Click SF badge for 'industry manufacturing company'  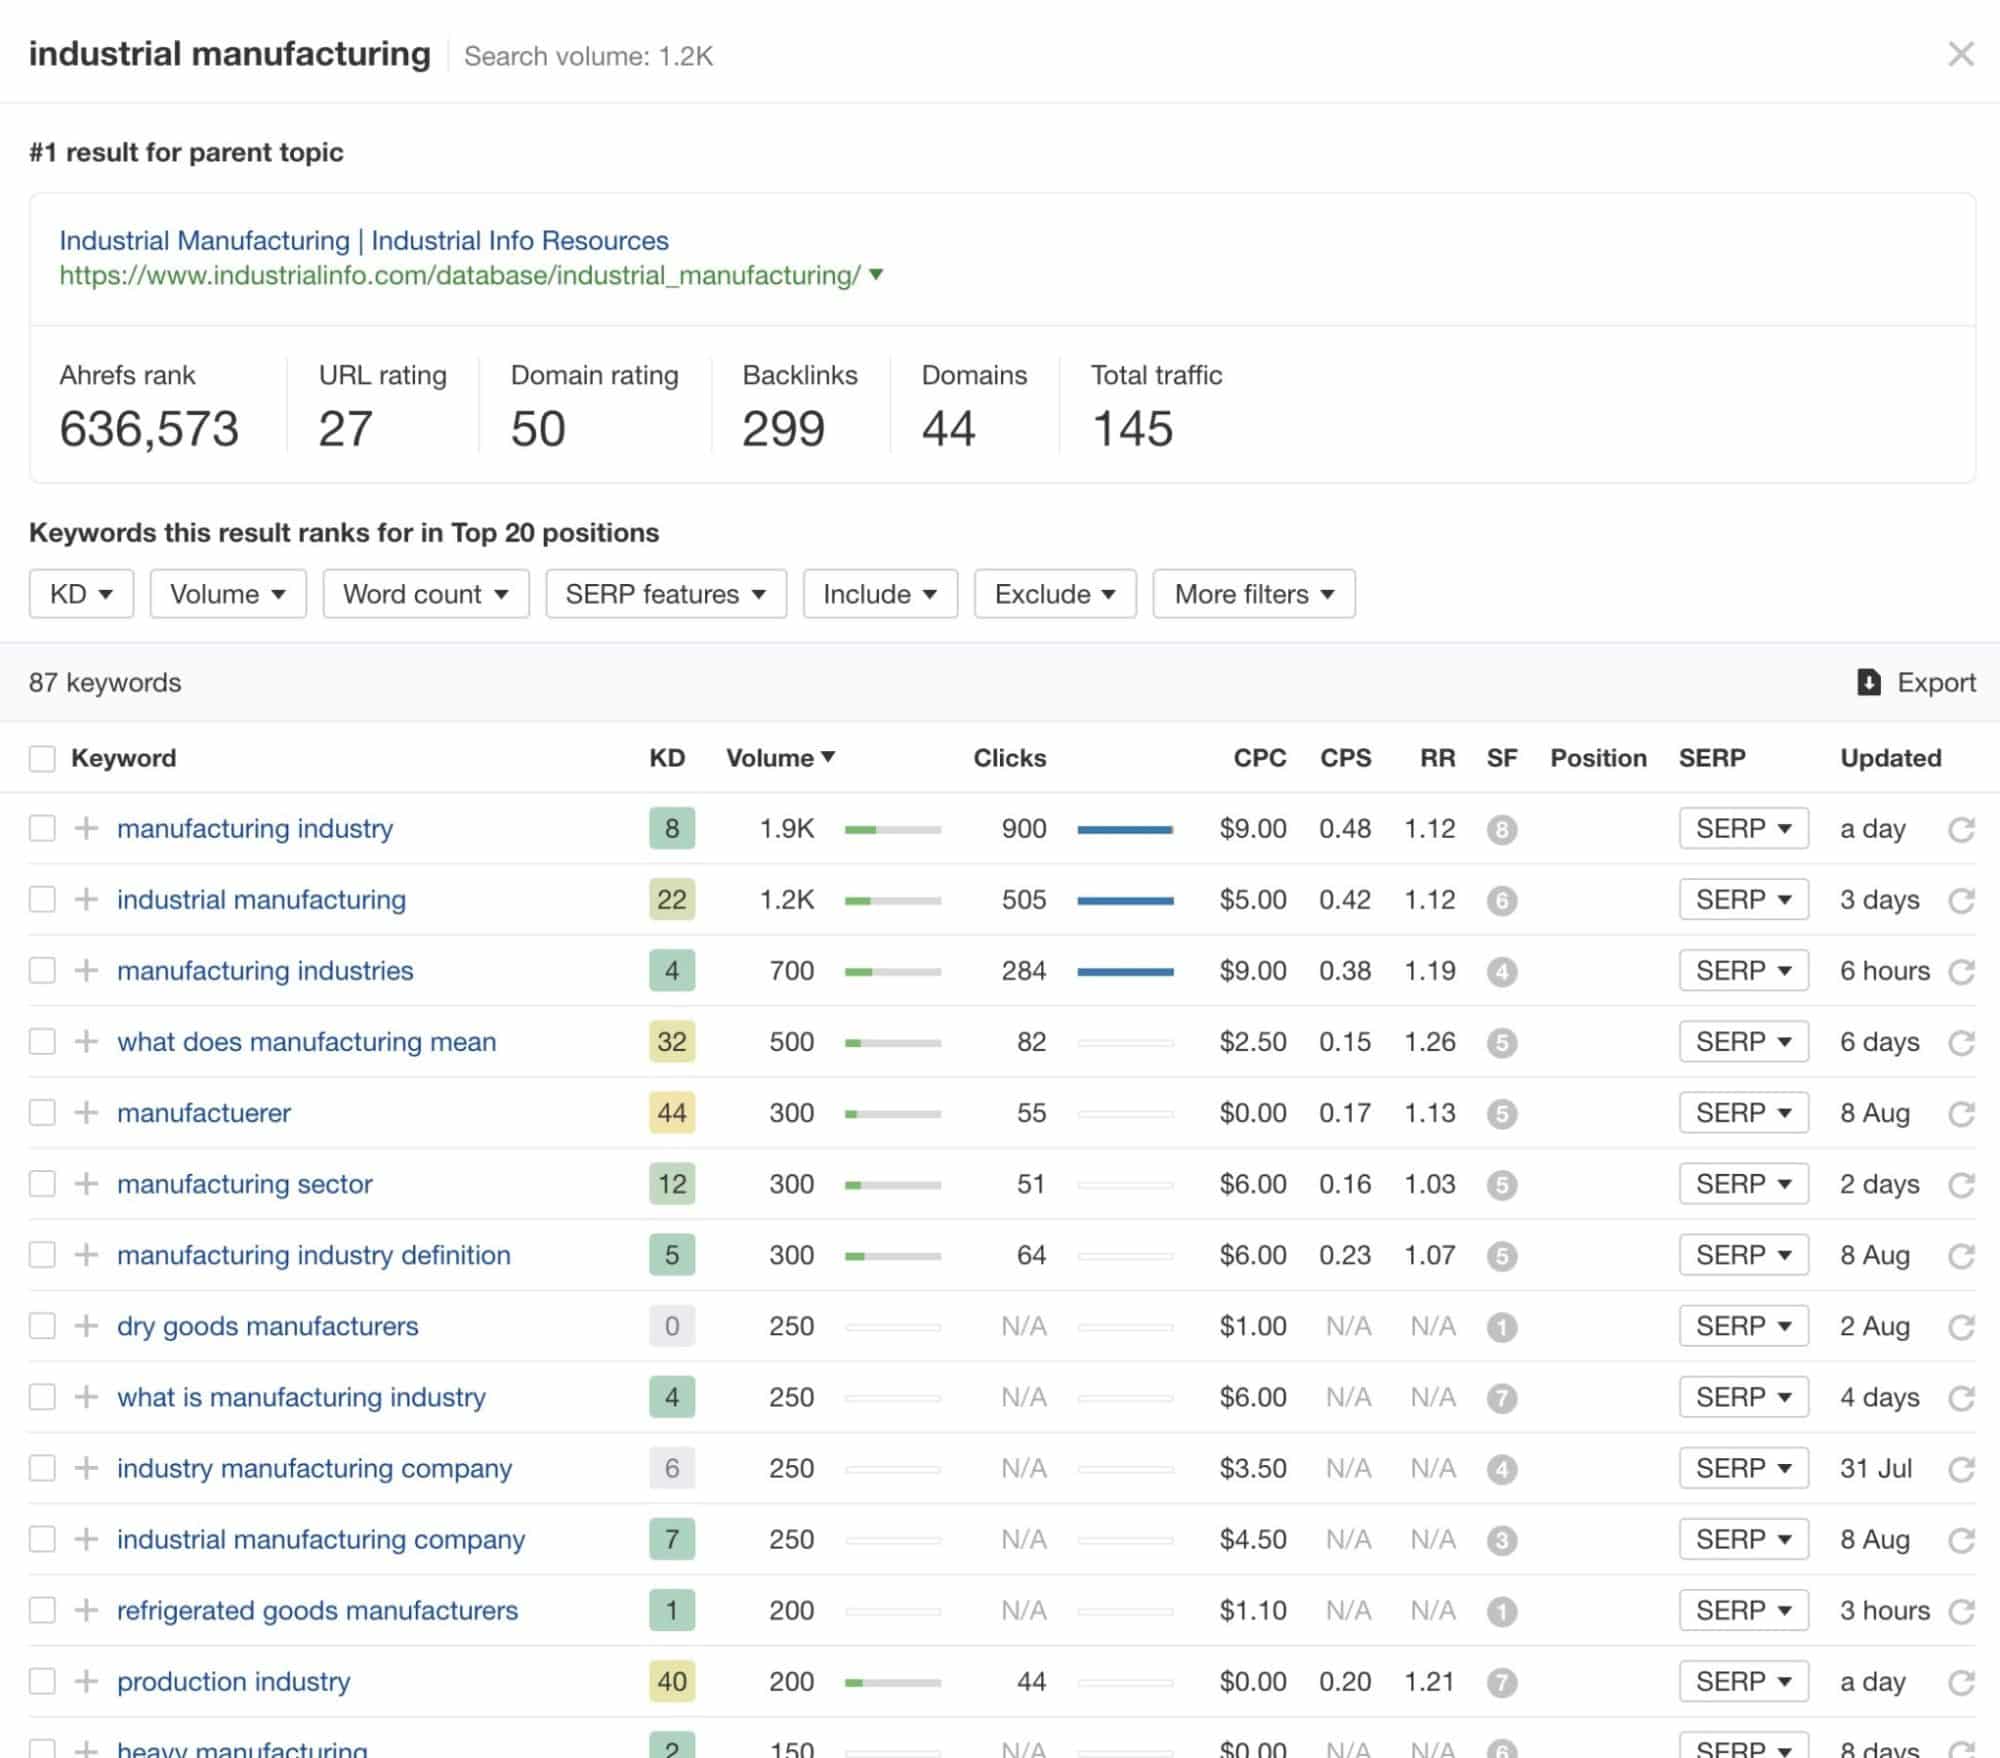pyautogui.click(x=1501, y=1469)
